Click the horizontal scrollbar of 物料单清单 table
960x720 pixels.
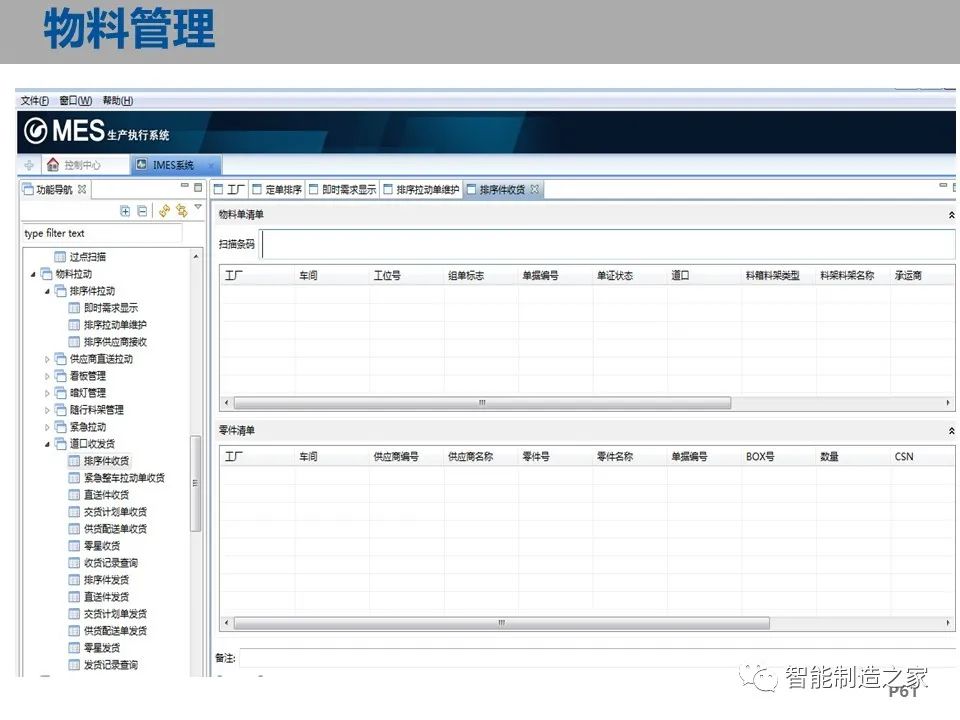click(x=482, y=403)
